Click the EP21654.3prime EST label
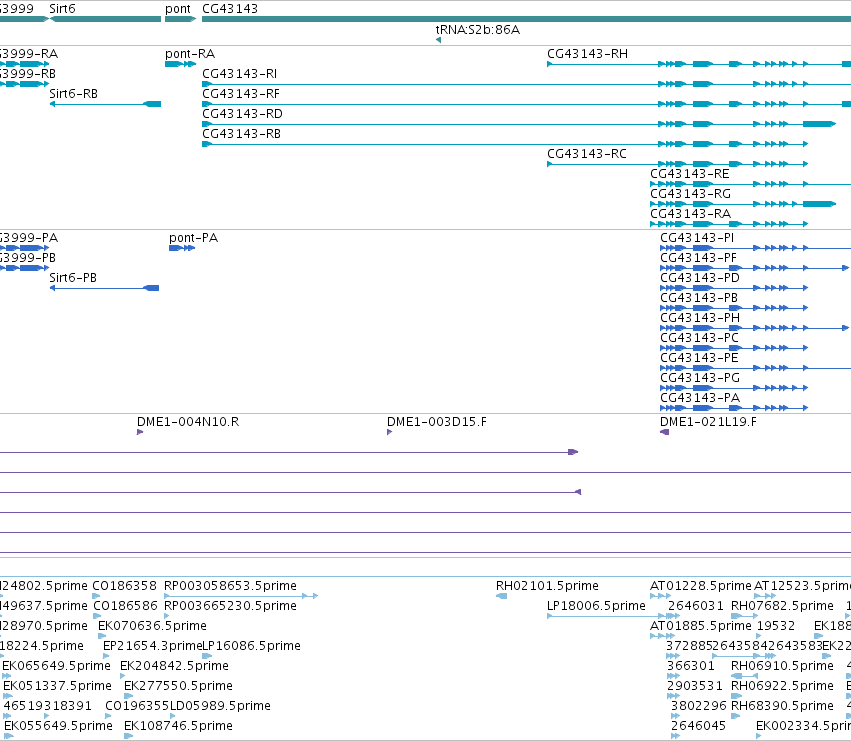The image size is (851, 741). coord(152,646)
